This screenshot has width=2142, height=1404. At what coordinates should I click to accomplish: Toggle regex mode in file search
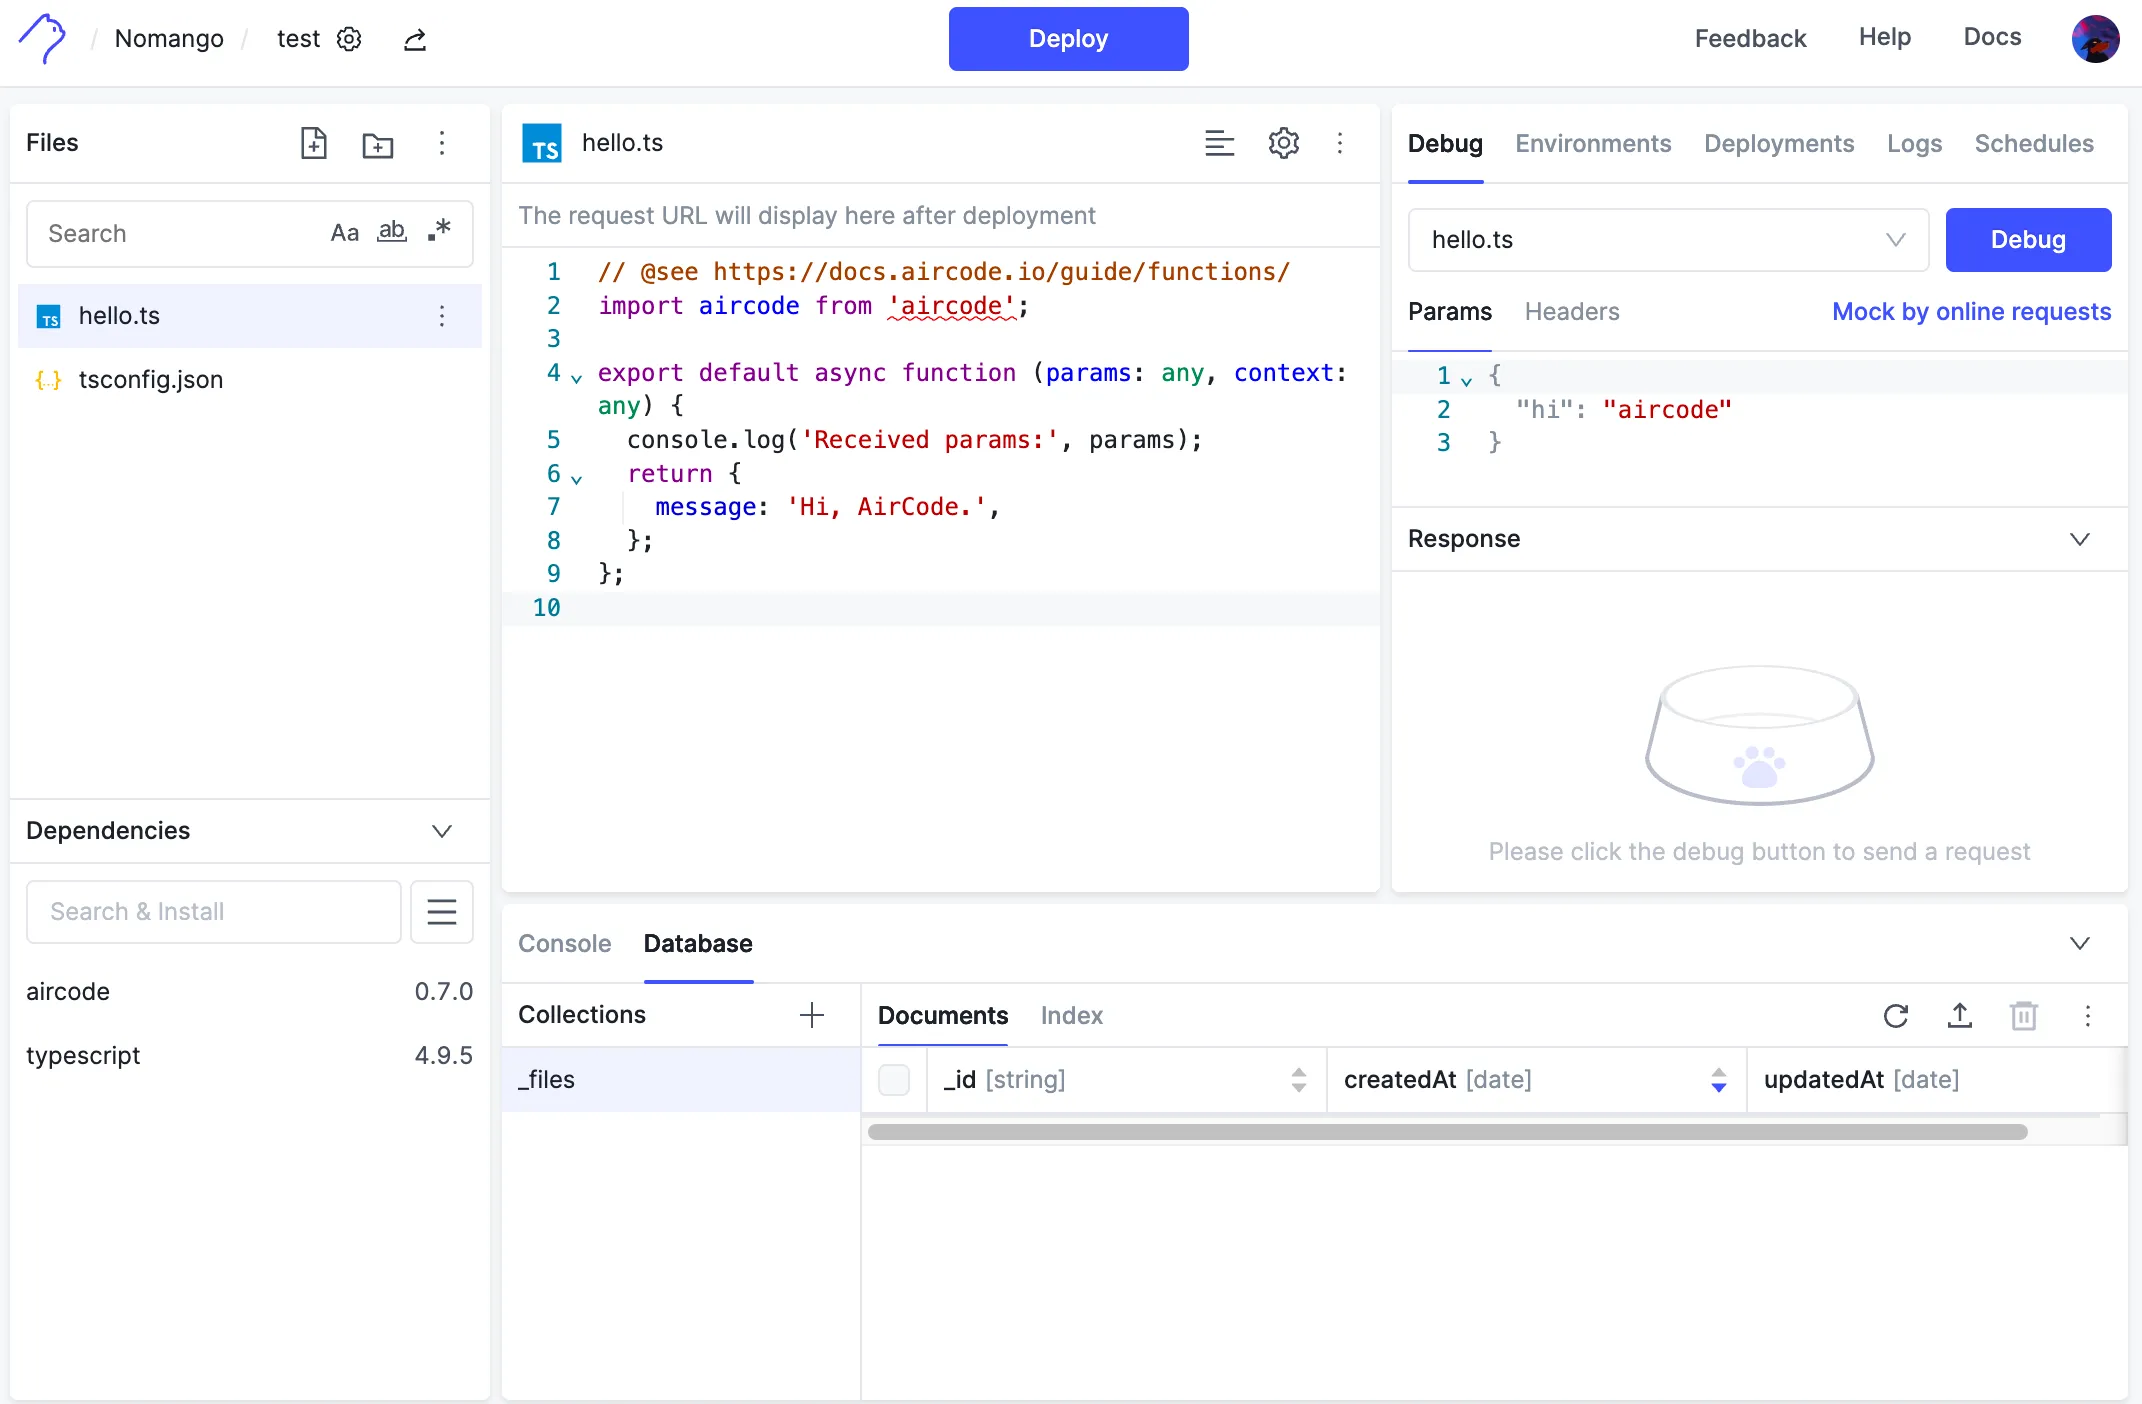[439, 231]
